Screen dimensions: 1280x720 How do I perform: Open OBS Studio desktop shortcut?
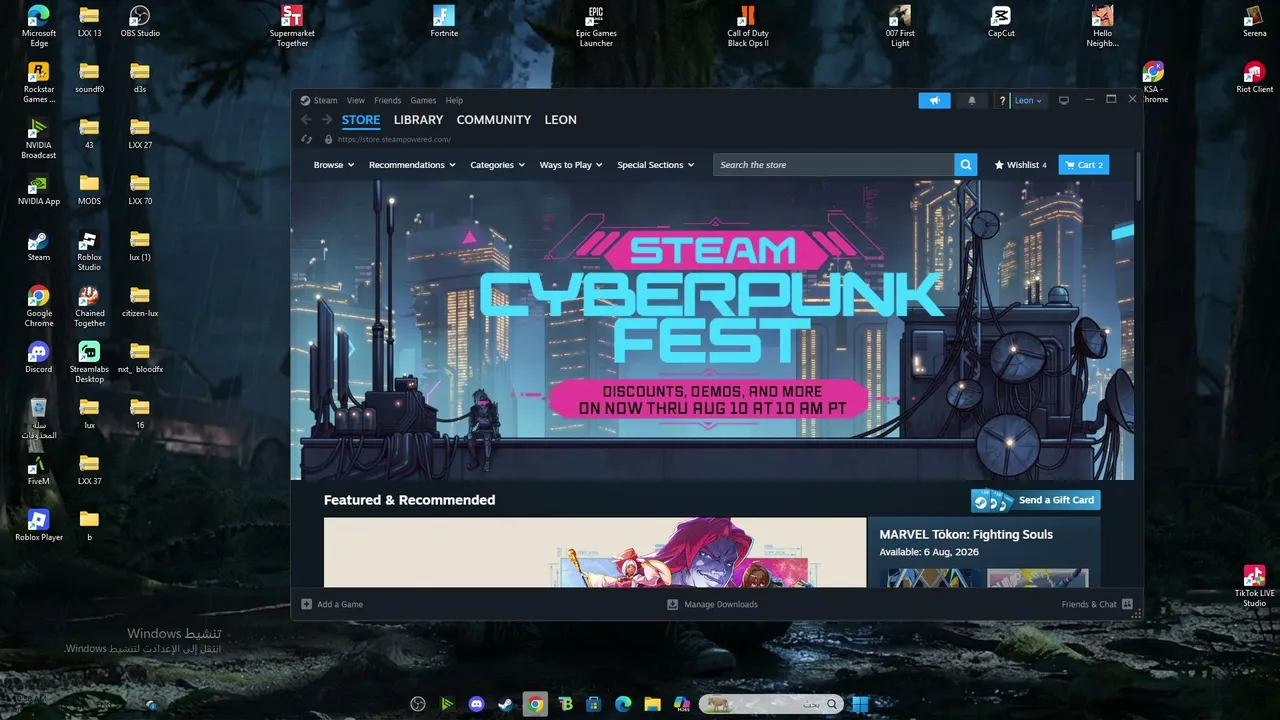(140, 22)
